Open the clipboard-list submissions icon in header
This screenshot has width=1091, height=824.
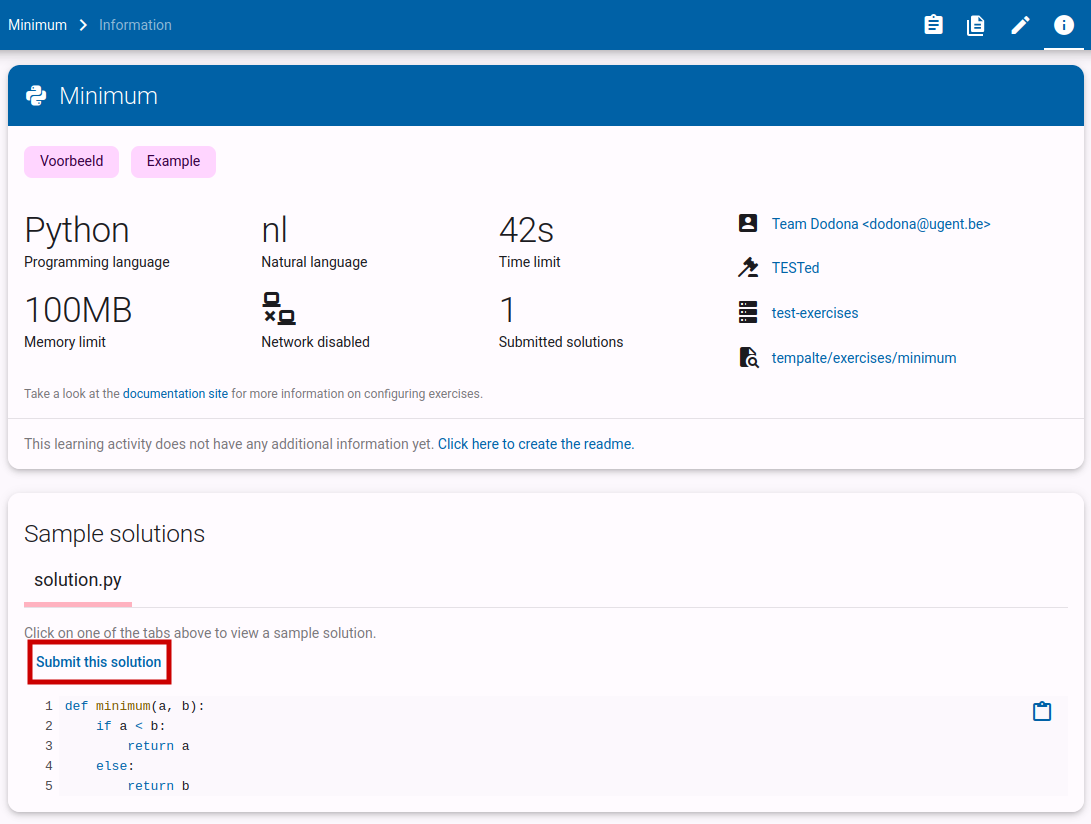click(933, 25)
